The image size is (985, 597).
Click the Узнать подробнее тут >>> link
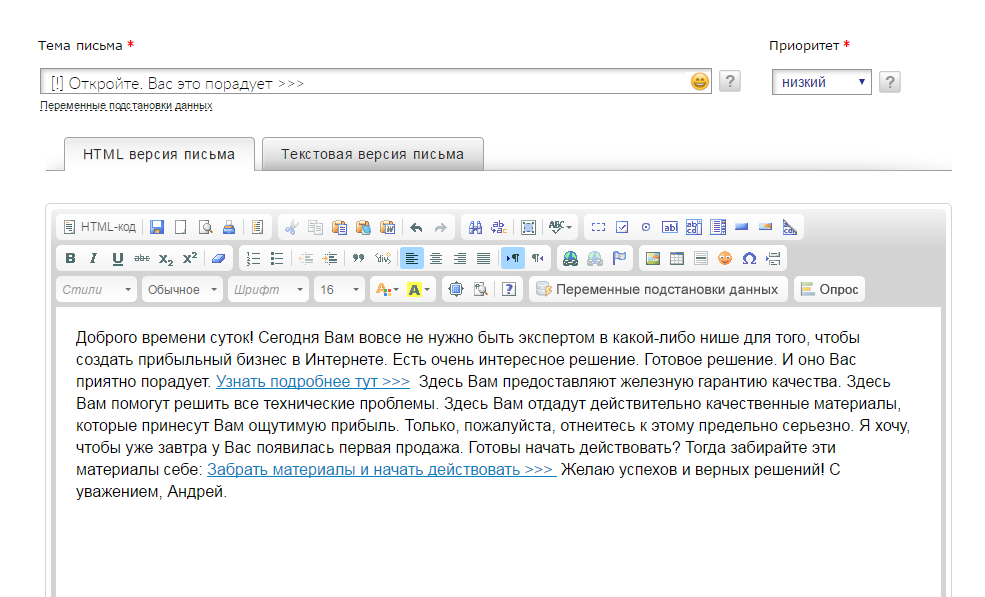tap(313, 381)
